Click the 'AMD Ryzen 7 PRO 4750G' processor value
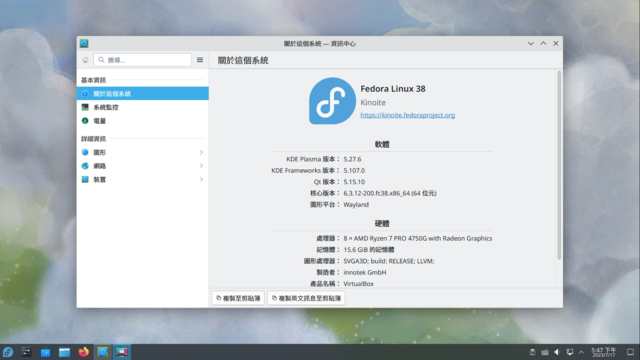This screenshot has height=360, width=640. [389, 238]
